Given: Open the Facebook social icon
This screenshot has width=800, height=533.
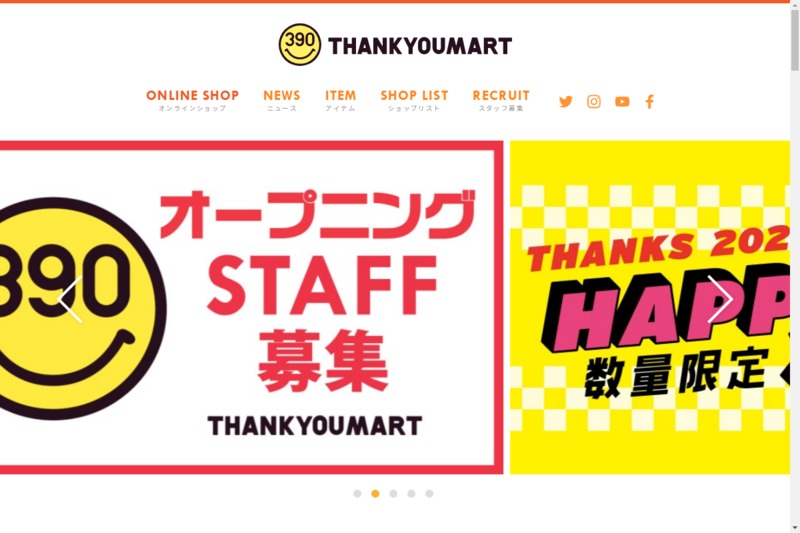Looking at the screenshot, I should 649,101.
